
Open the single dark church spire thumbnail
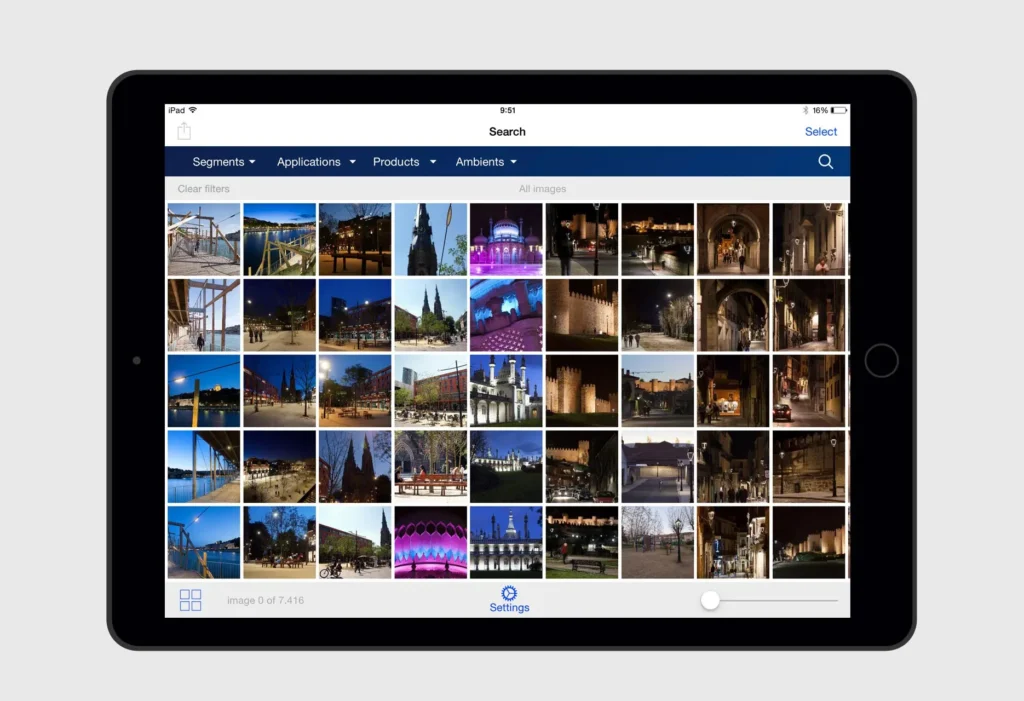[x=430, y=239]
